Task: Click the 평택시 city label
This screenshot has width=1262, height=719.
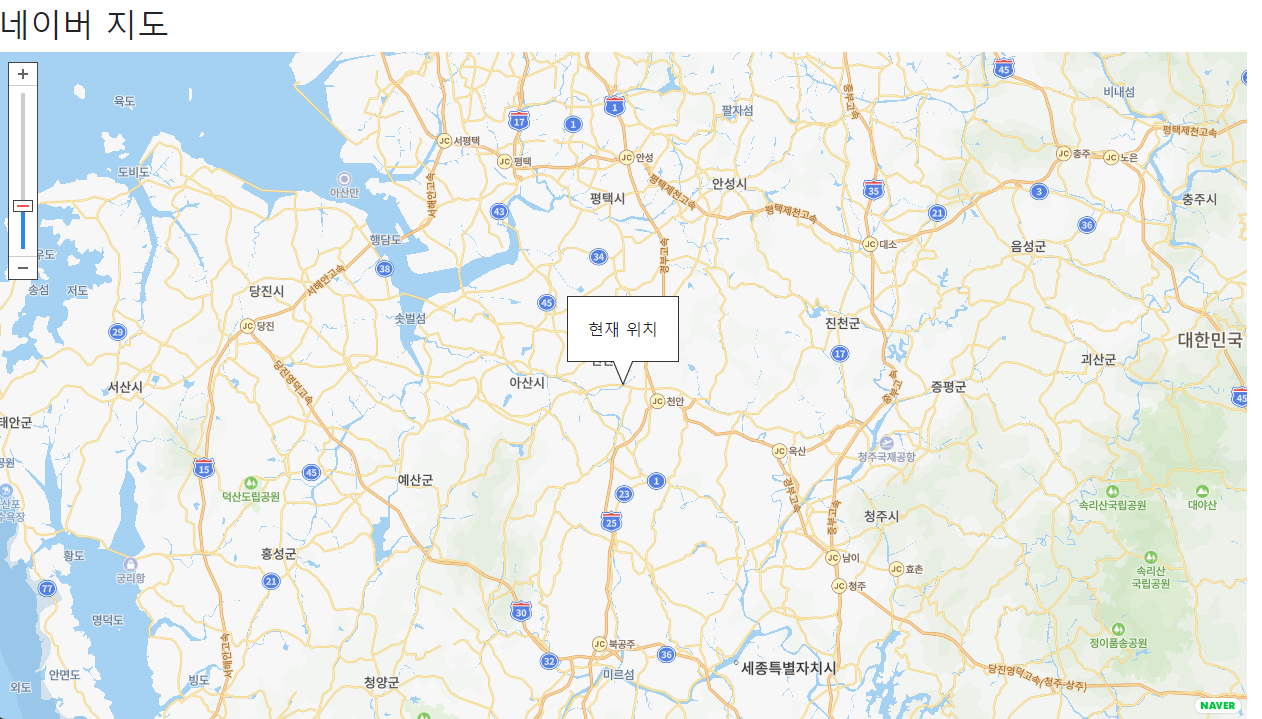Action: pos(607,199)
